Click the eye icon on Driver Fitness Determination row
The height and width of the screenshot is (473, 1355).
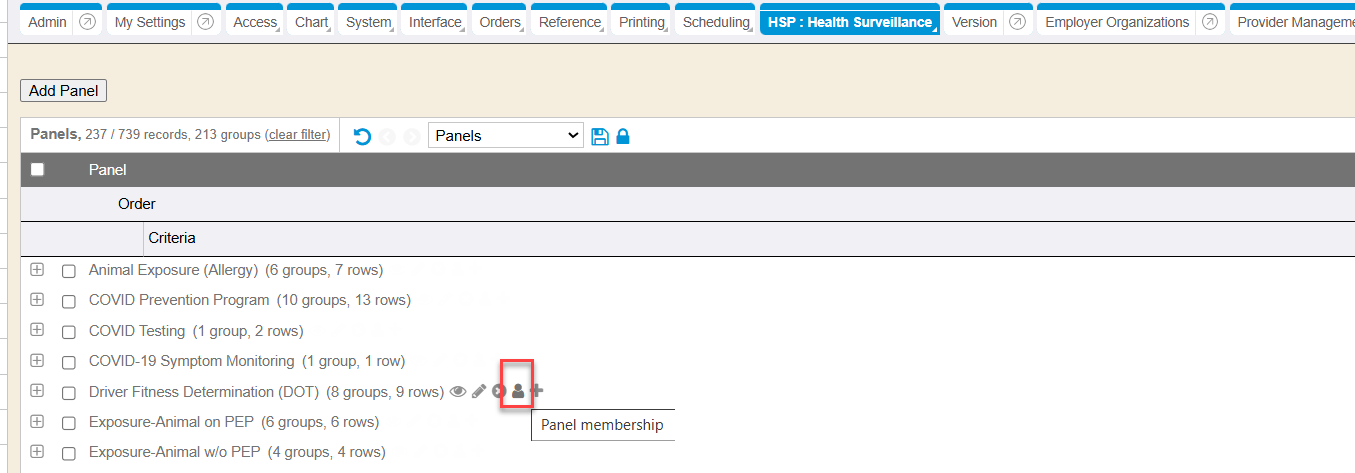[x=458, y=392]
